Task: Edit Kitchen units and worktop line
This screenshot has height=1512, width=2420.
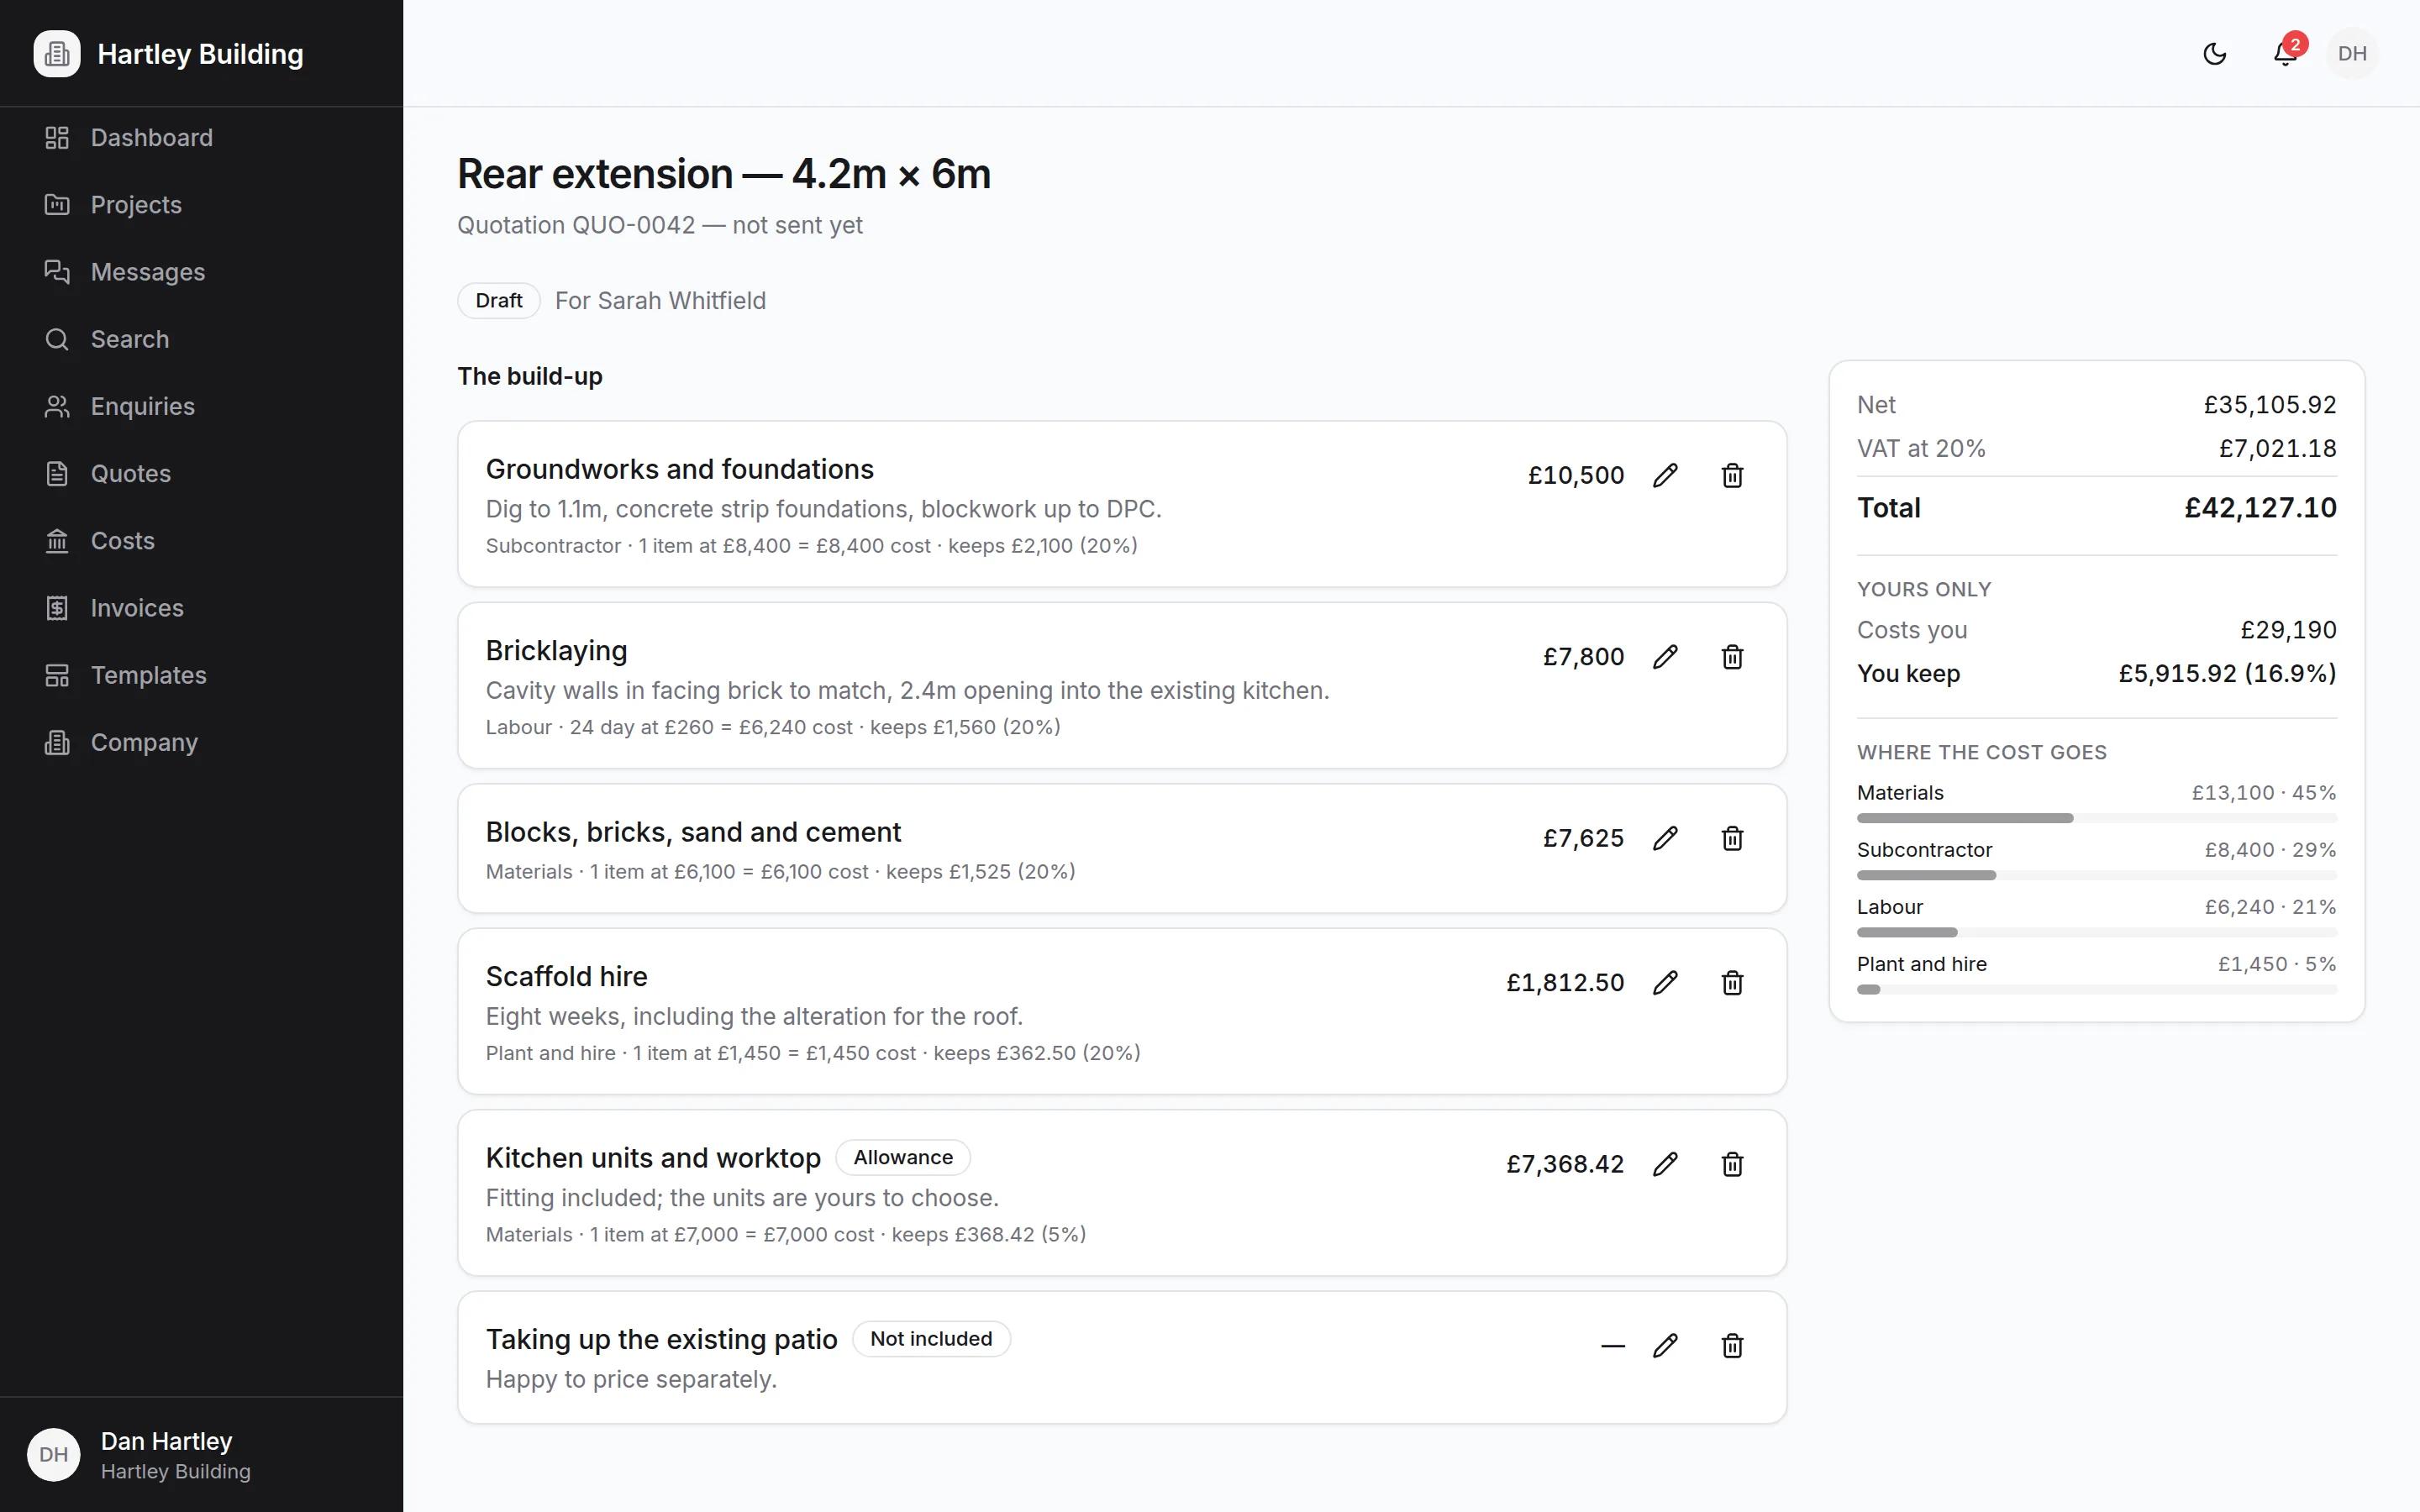Action: (1665, 1164)
